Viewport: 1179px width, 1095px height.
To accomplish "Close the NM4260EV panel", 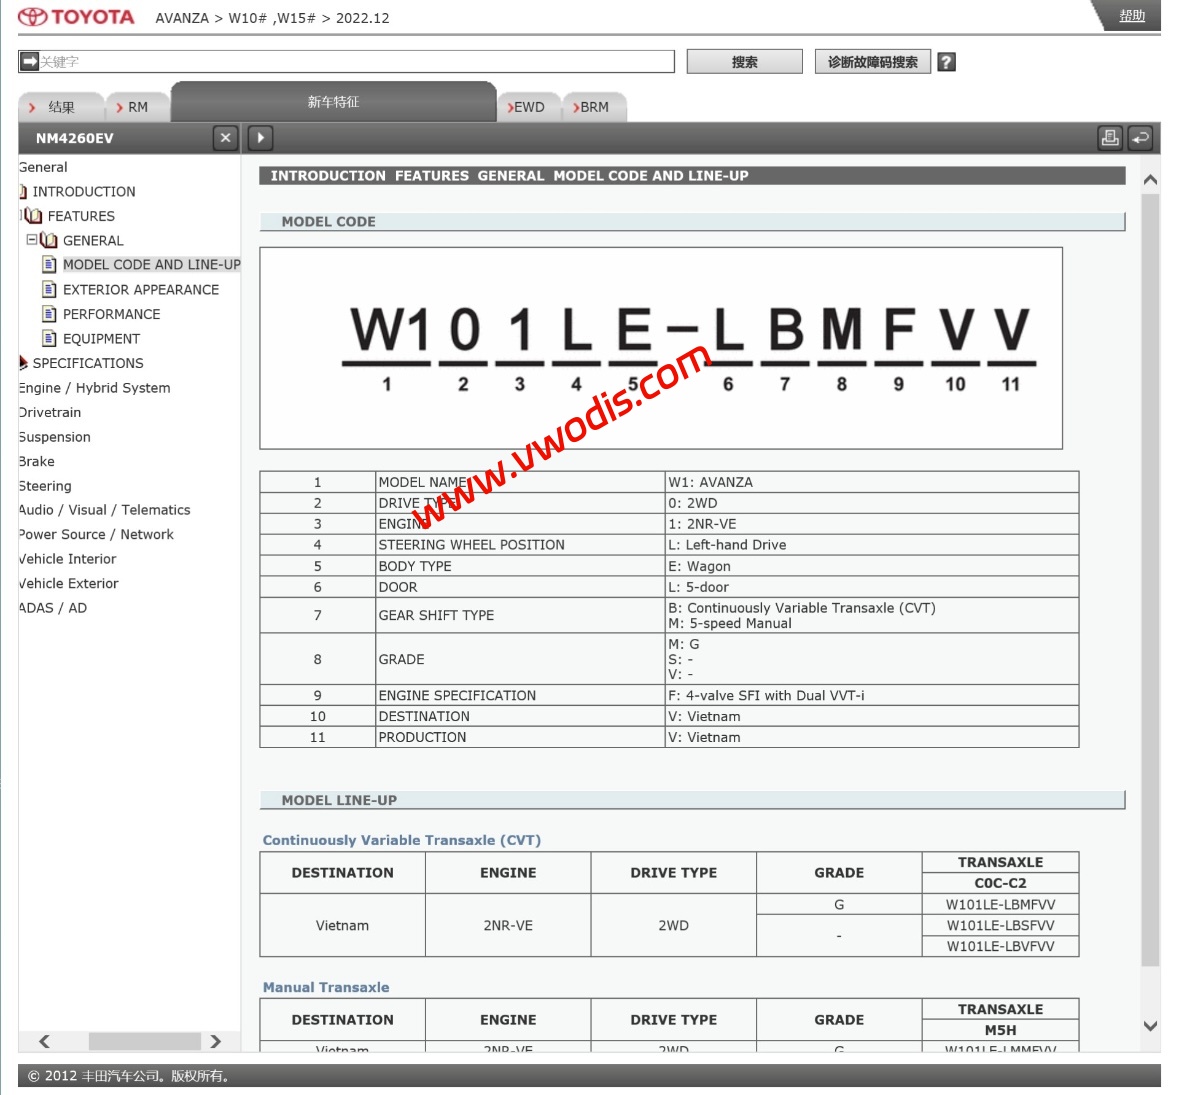I will 225,138.
